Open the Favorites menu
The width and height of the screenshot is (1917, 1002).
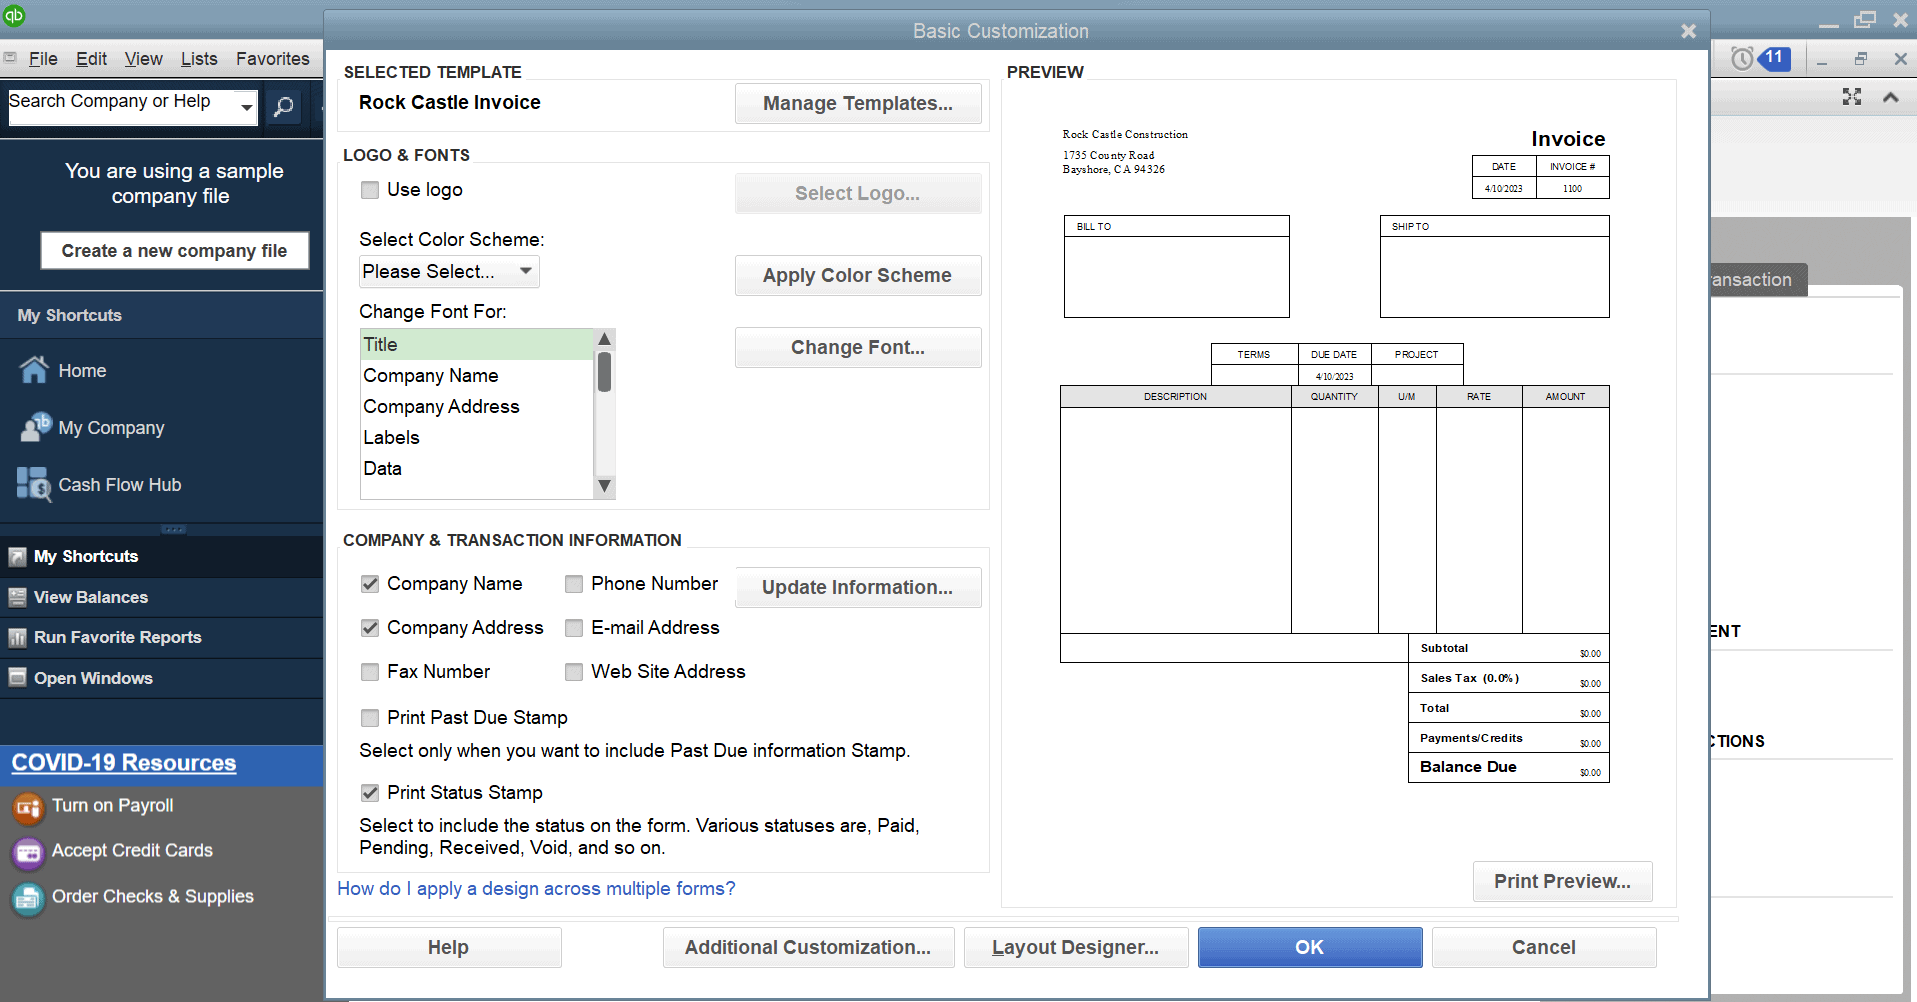(x=273, y=59)
